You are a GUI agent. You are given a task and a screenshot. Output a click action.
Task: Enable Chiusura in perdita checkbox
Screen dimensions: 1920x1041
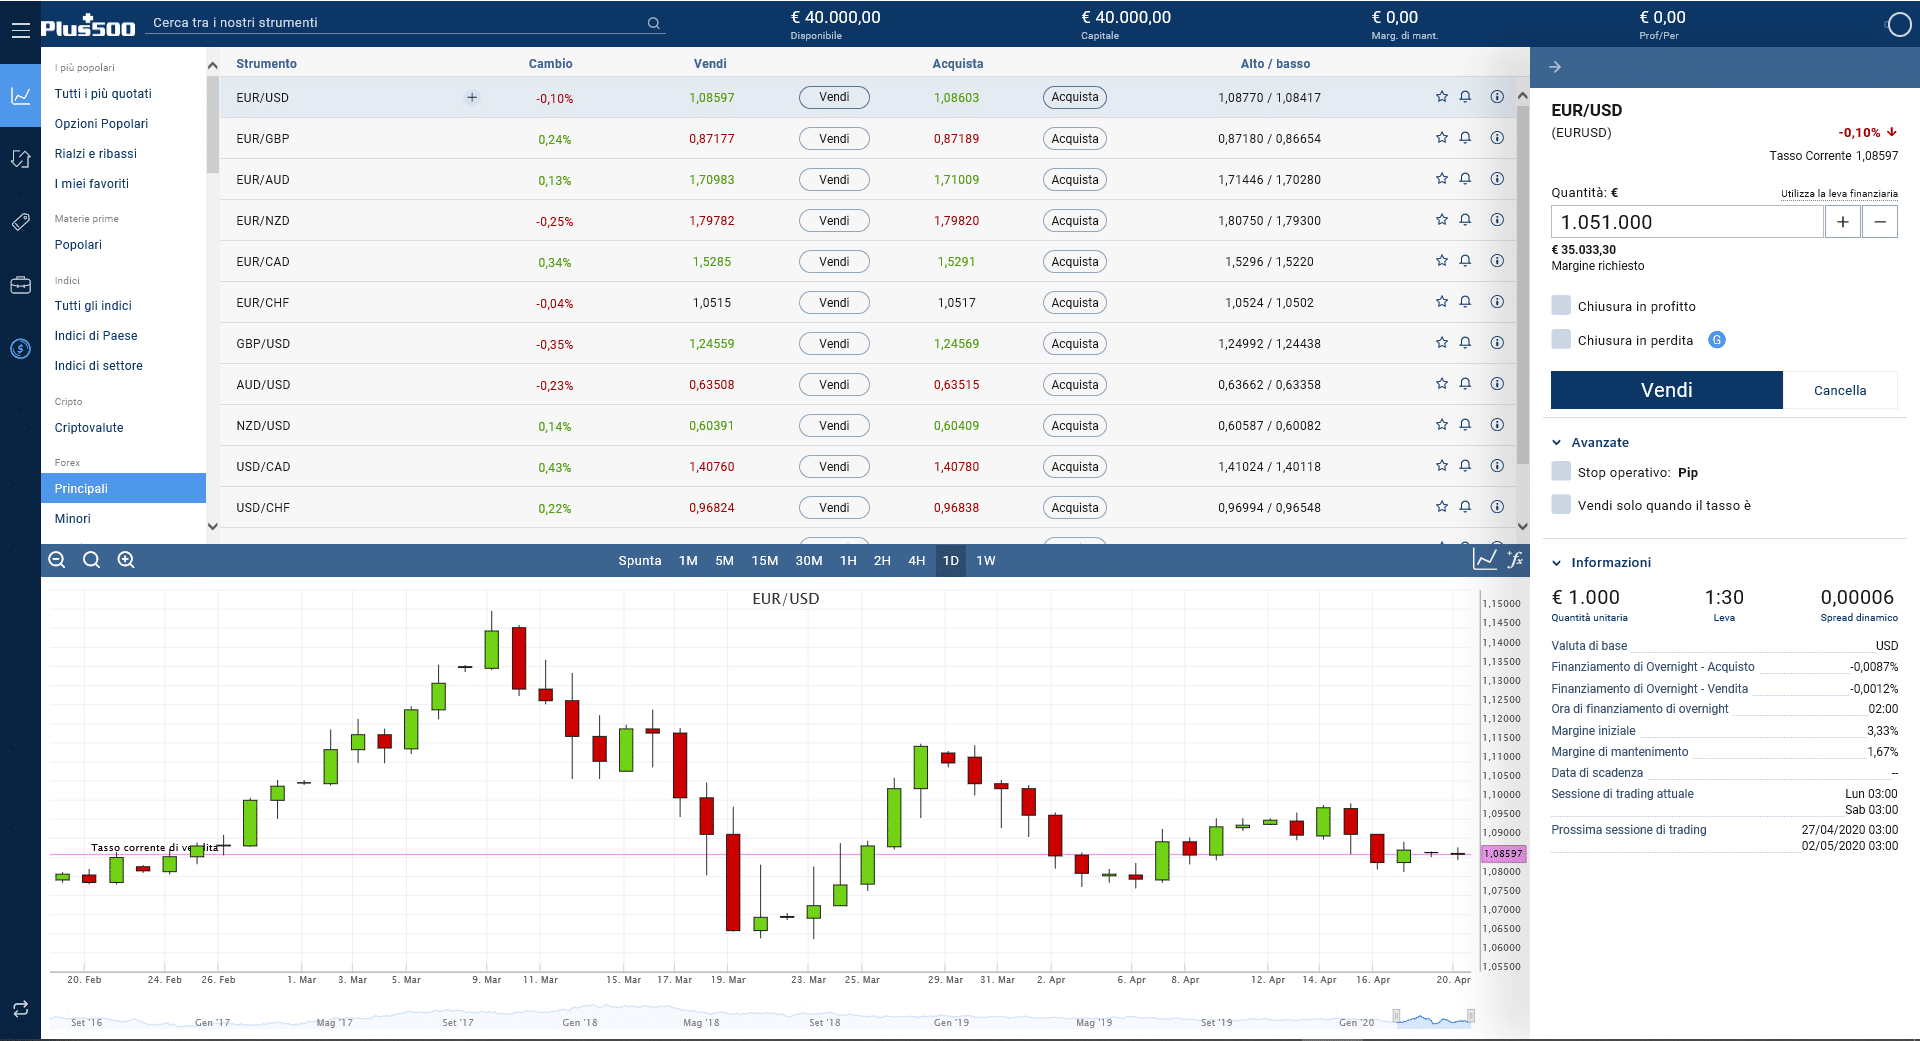[1561, 339]
